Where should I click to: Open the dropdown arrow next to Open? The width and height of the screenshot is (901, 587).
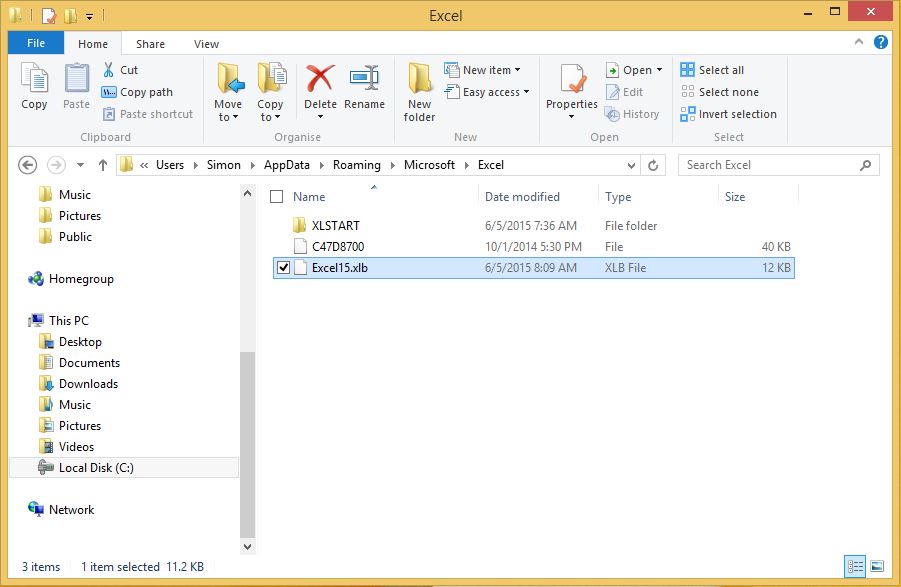[x=659, y=70]
